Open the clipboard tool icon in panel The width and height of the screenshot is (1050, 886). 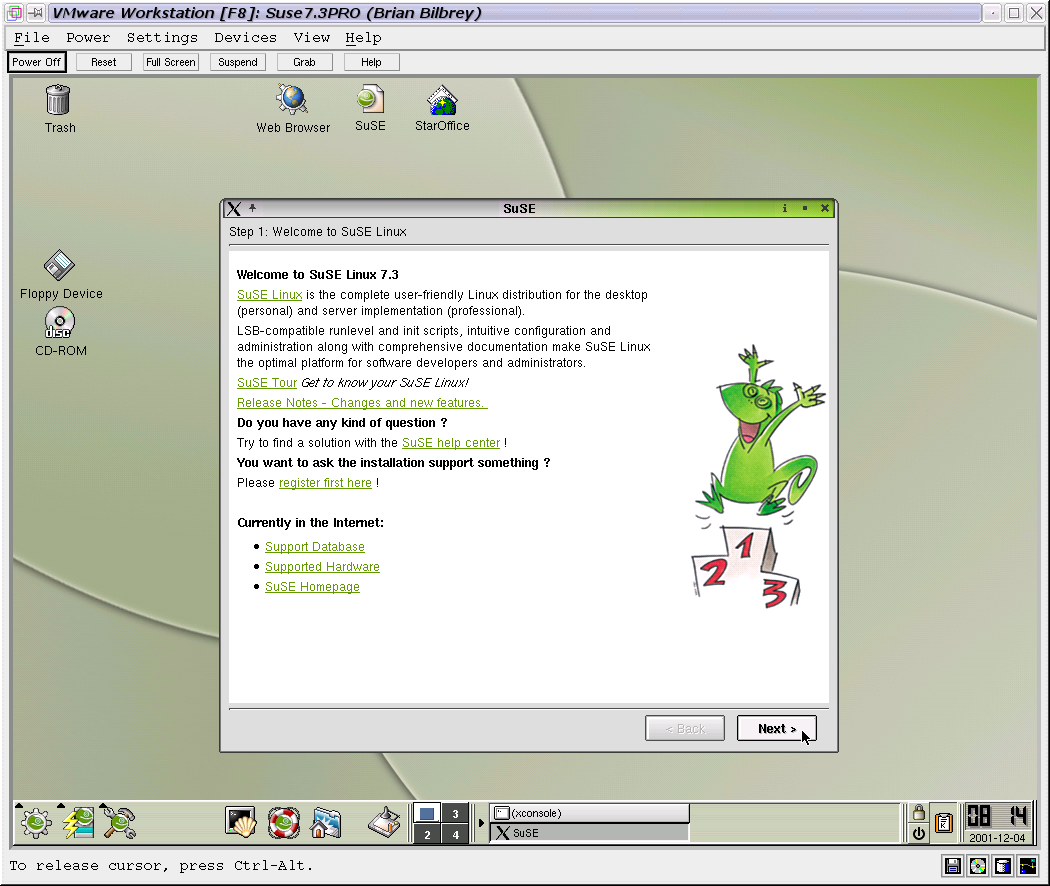pyautogui.click(x=943, y=823)
